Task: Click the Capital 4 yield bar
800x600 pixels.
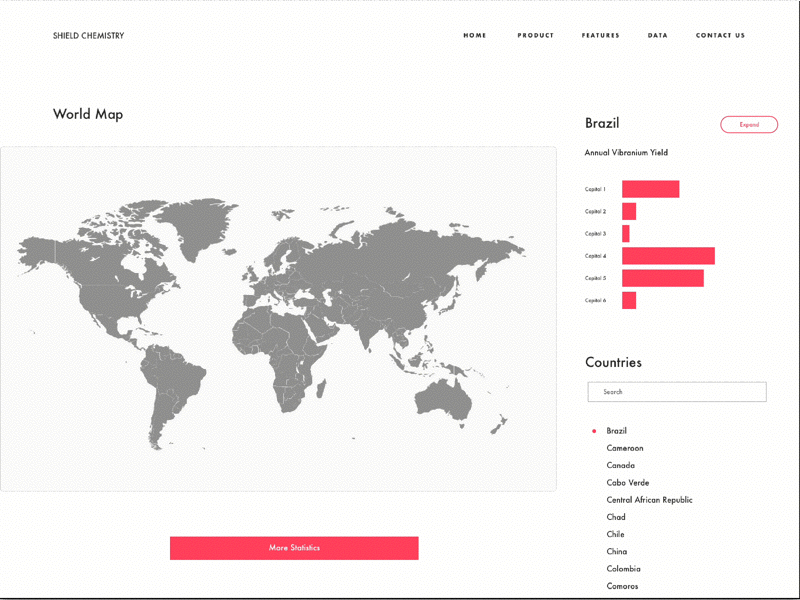Action: pos(668,256)
